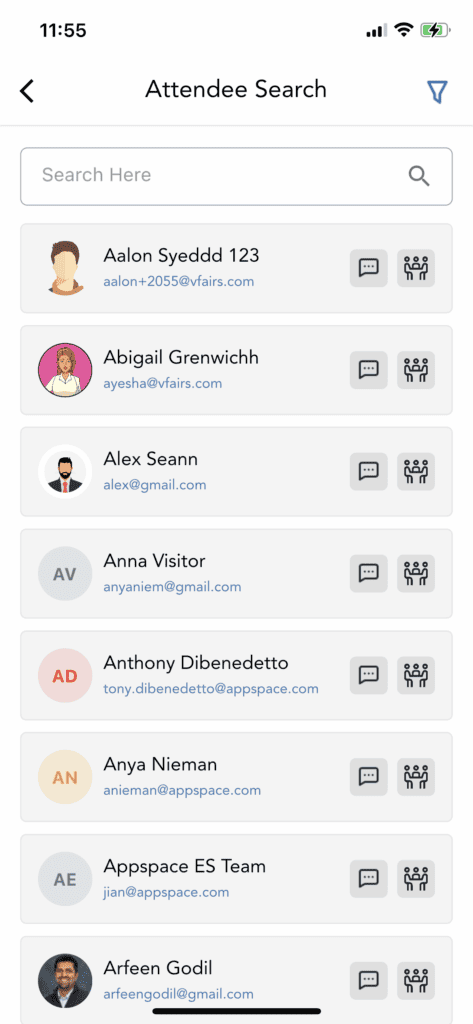Select Alex Seann's profile picture
This screenshot has height=1024, width=473.
(x=65, y=472)
